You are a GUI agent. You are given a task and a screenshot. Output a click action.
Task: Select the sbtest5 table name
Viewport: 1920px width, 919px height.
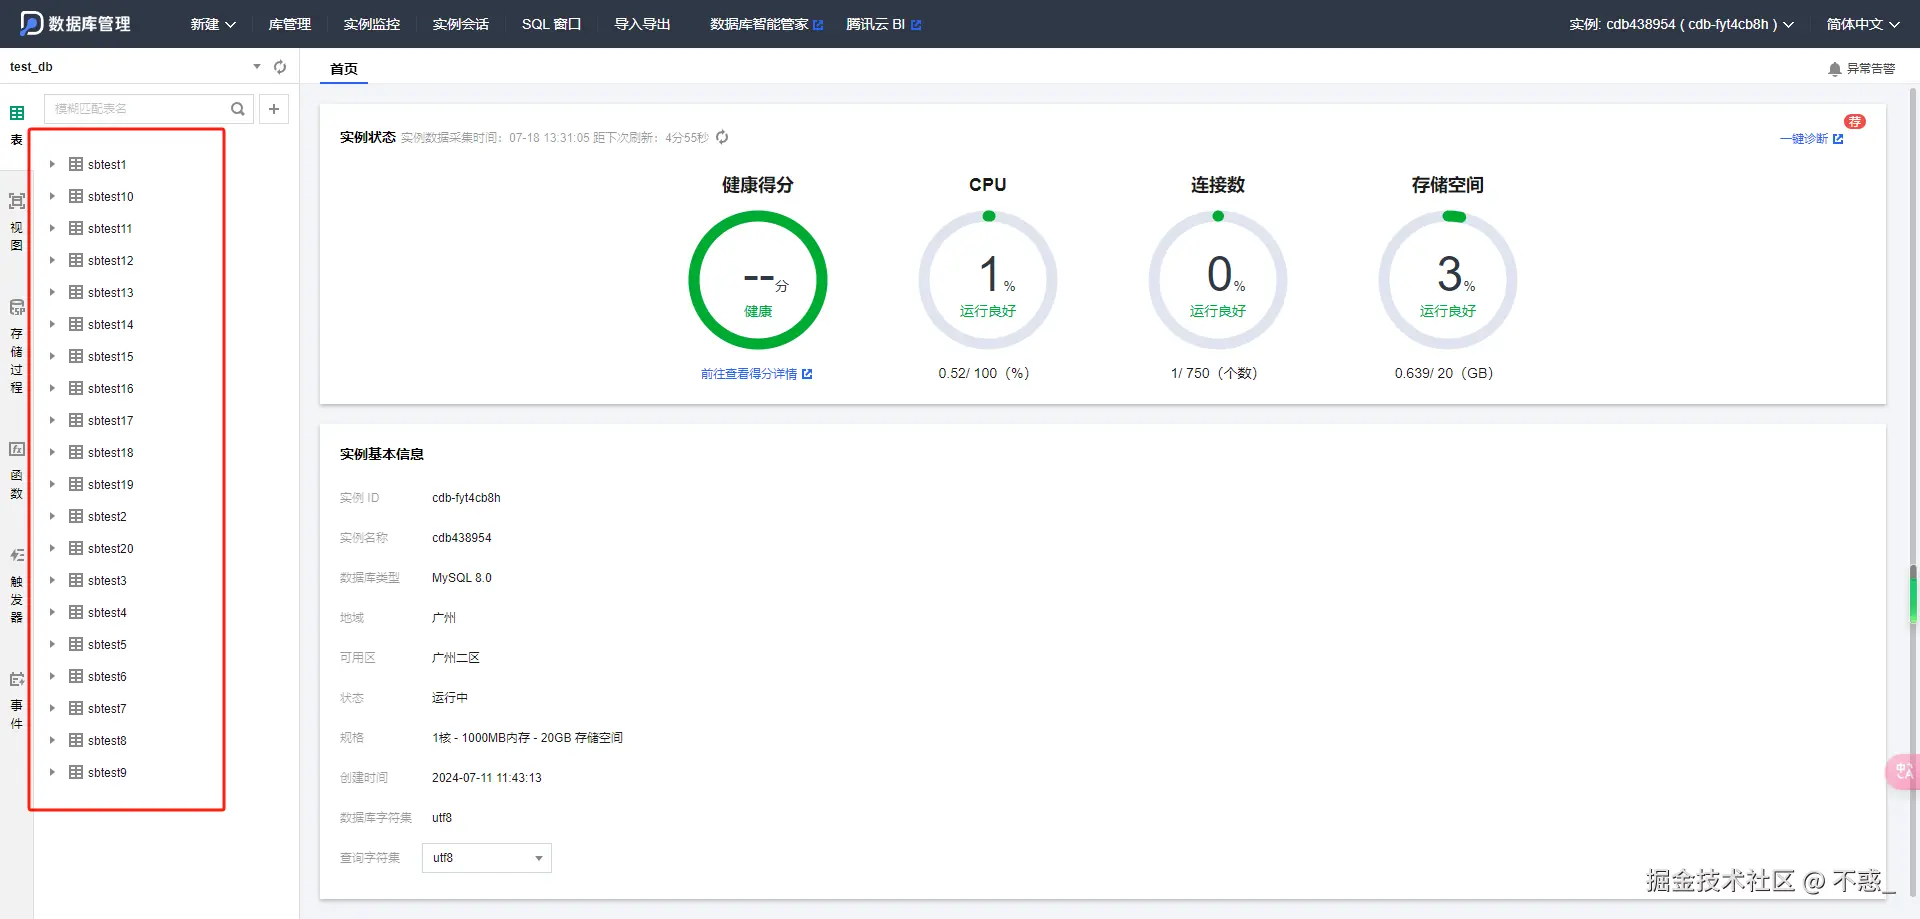107,645
